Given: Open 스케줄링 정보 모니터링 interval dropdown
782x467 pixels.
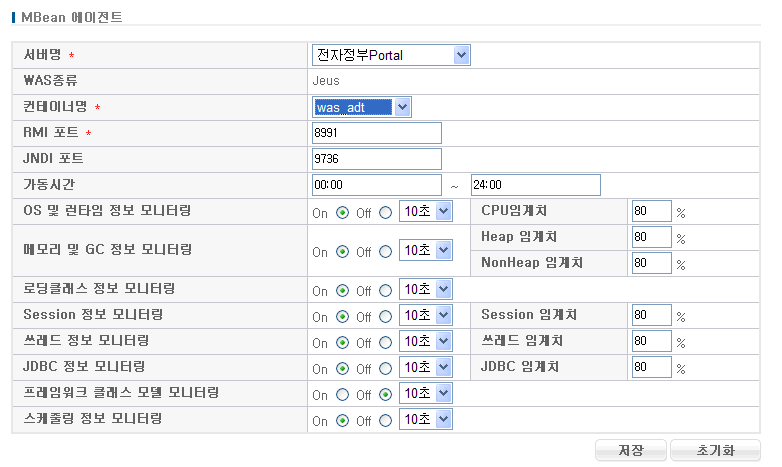Looking at the screenshot, I should click(x=425, y=421).
